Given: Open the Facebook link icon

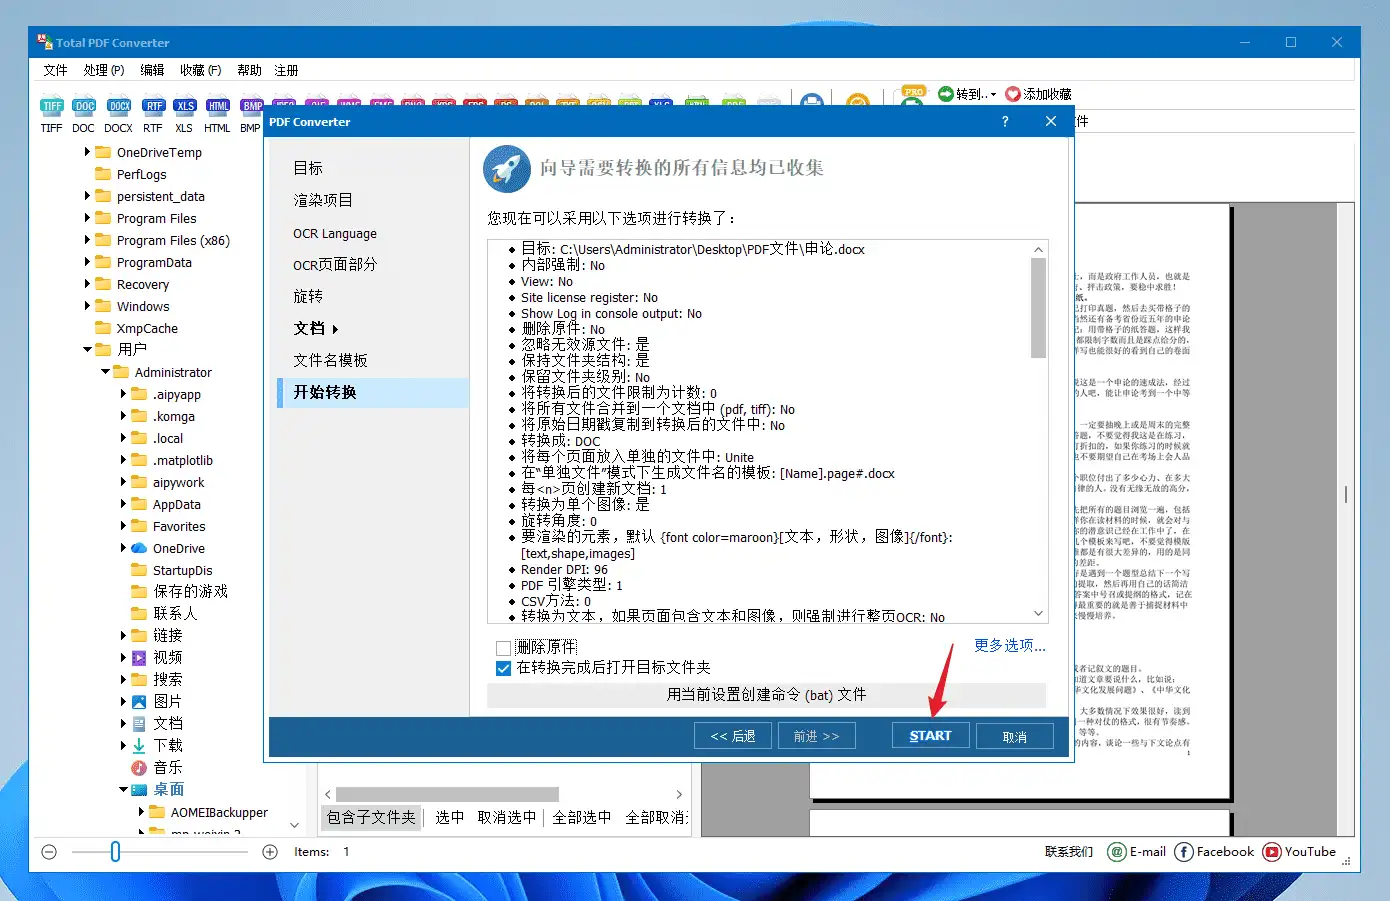Looking at the screenshot, I should click(1184, 852).
